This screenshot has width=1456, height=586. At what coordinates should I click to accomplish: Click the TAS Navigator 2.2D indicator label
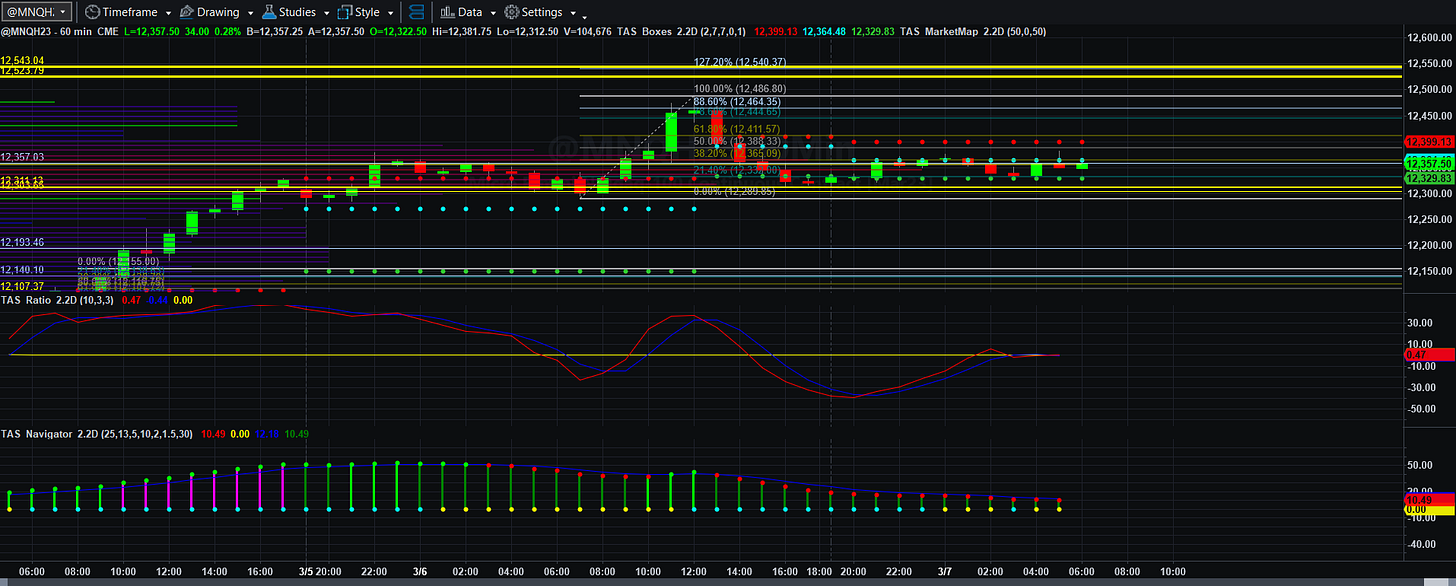[x=50, y=434]
